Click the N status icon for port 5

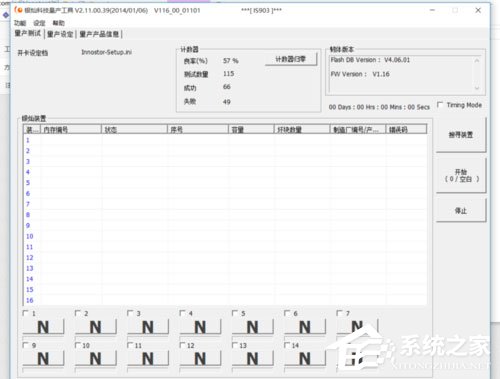point(252,327)
